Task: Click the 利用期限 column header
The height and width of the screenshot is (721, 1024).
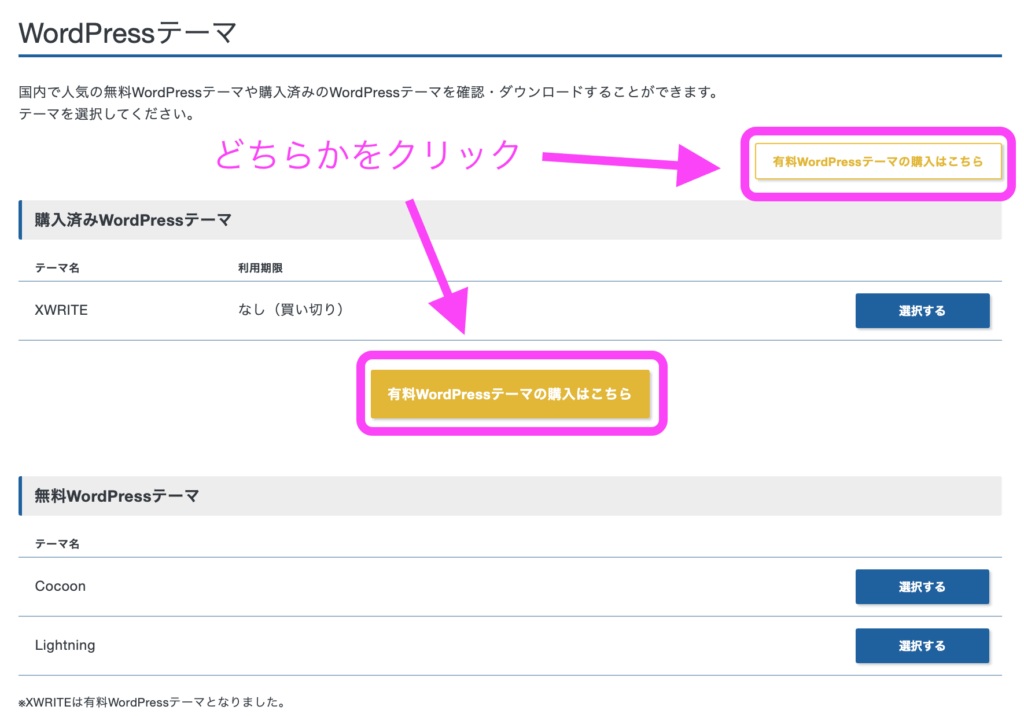Action: pos(260,268)
